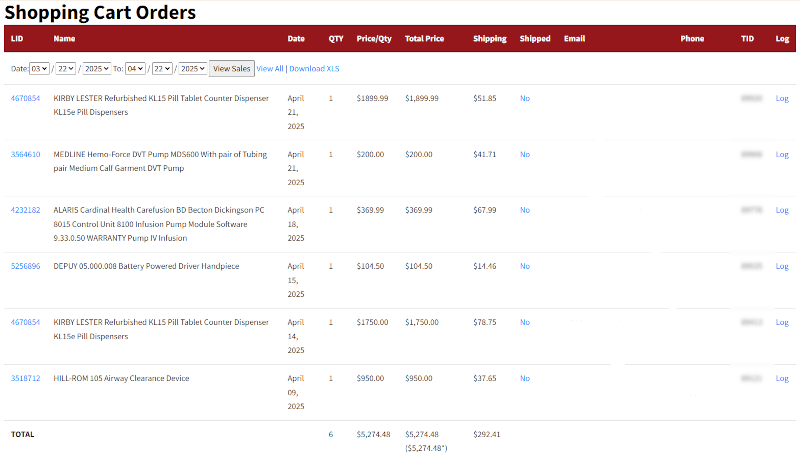Open the start date year dropdown before To:

pos(97,68)
